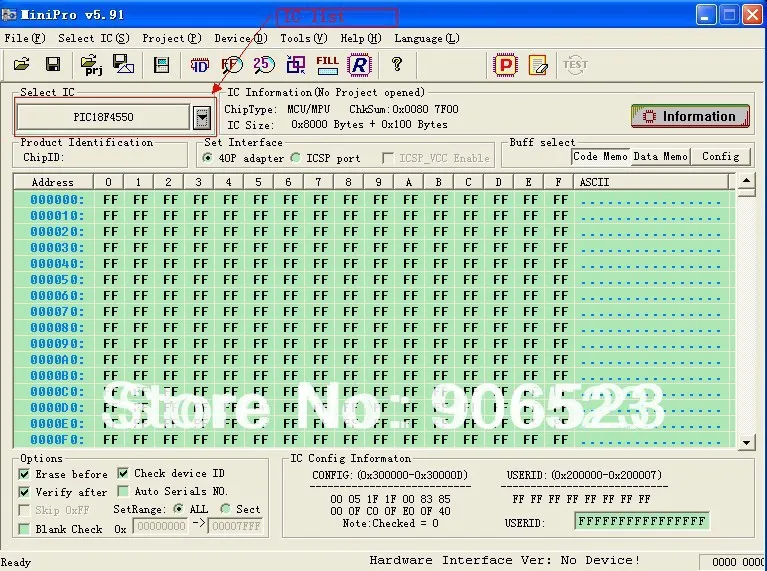Click the edit notes pencil icon
The width and height of the screenshot is (767, 571).
tap(538, 65)
